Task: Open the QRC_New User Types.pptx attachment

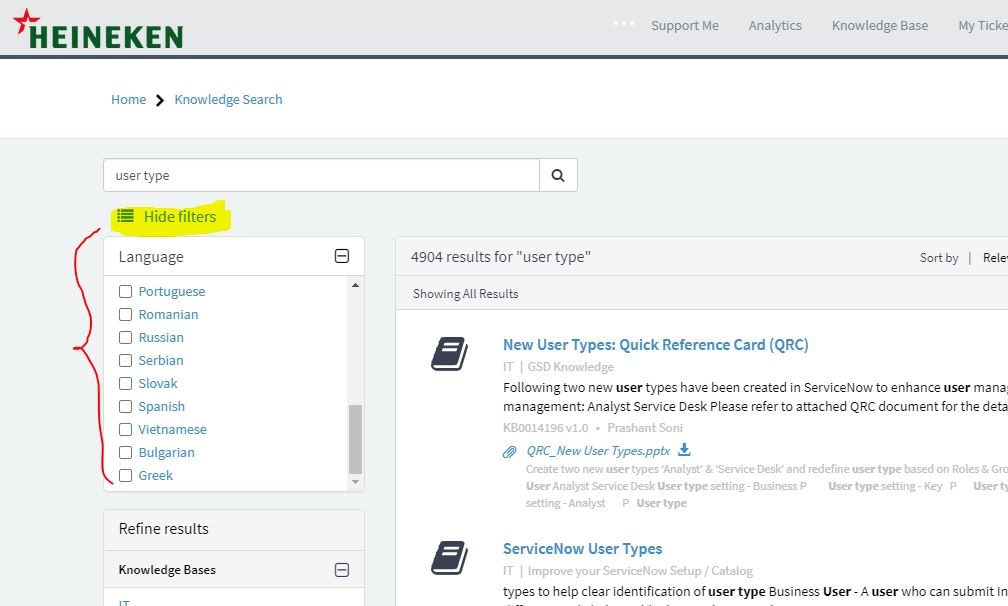Action: pyautogui.click(x=598, y=451)
